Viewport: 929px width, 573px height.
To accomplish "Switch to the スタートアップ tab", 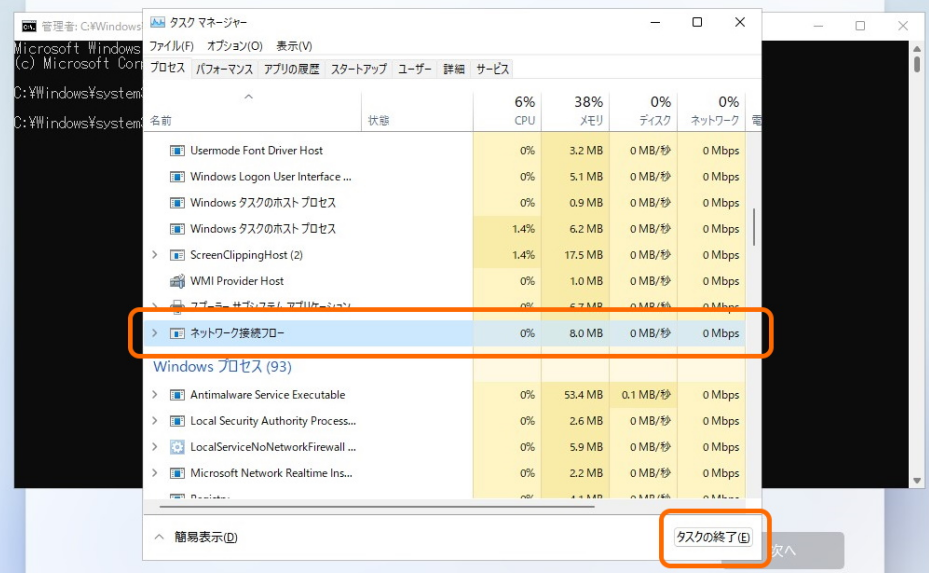I will (358, 69).
